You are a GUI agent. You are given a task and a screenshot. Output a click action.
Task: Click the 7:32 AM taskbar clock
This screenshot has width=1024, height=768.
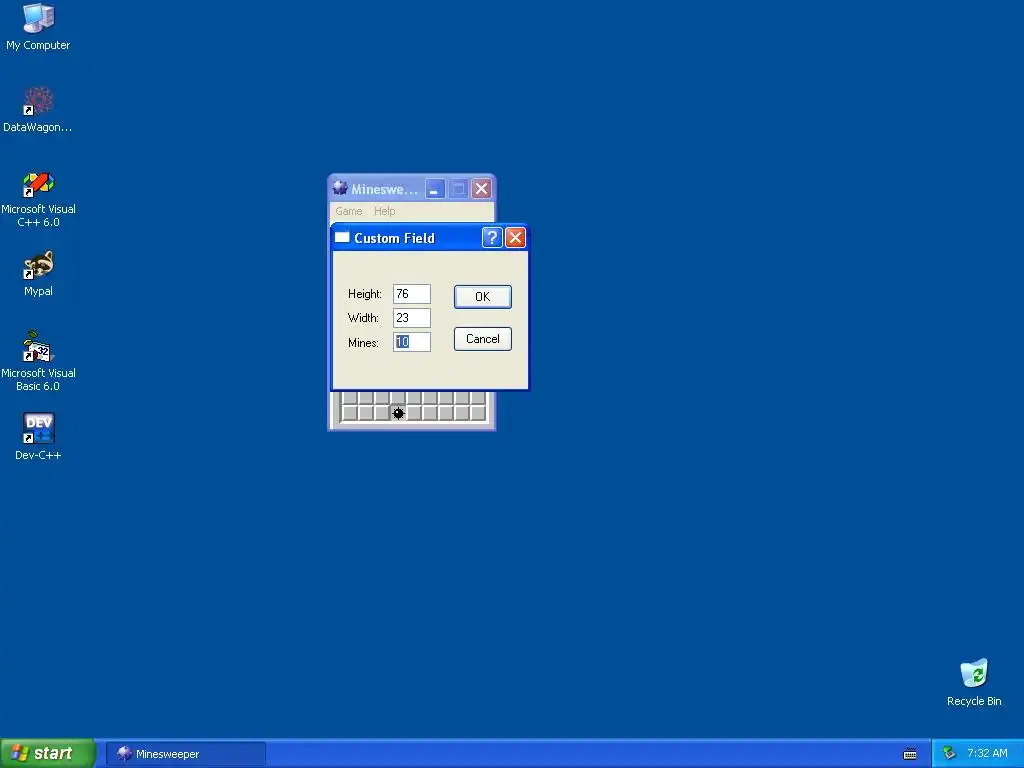coord(987,754)
